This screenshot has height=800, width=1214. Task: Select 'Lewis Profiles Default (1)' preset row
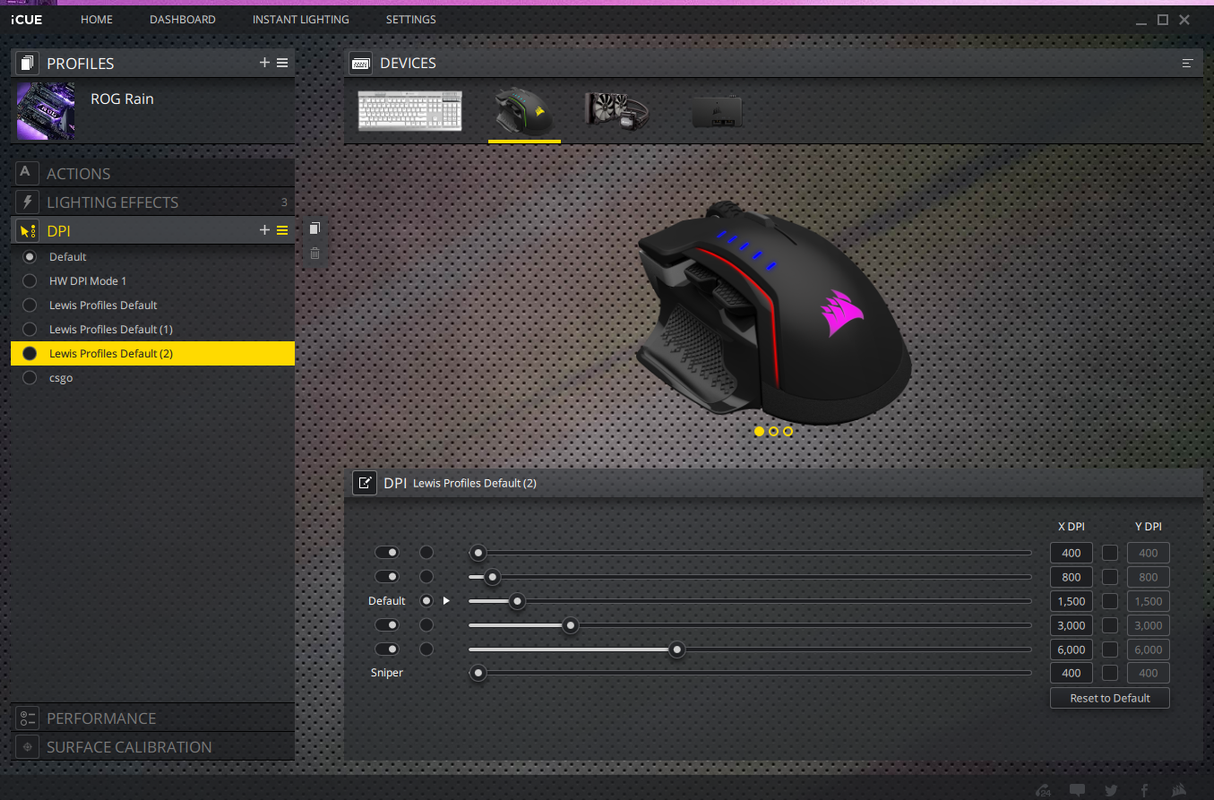click(x=153, y=329)
